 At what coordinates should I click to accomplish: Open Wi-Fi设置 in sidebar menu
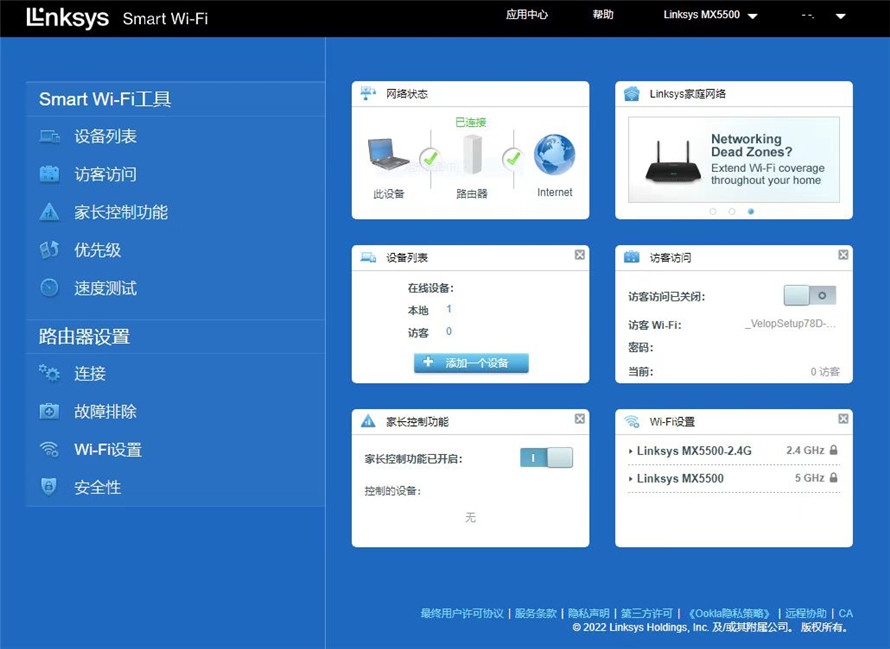coord(108,450)
